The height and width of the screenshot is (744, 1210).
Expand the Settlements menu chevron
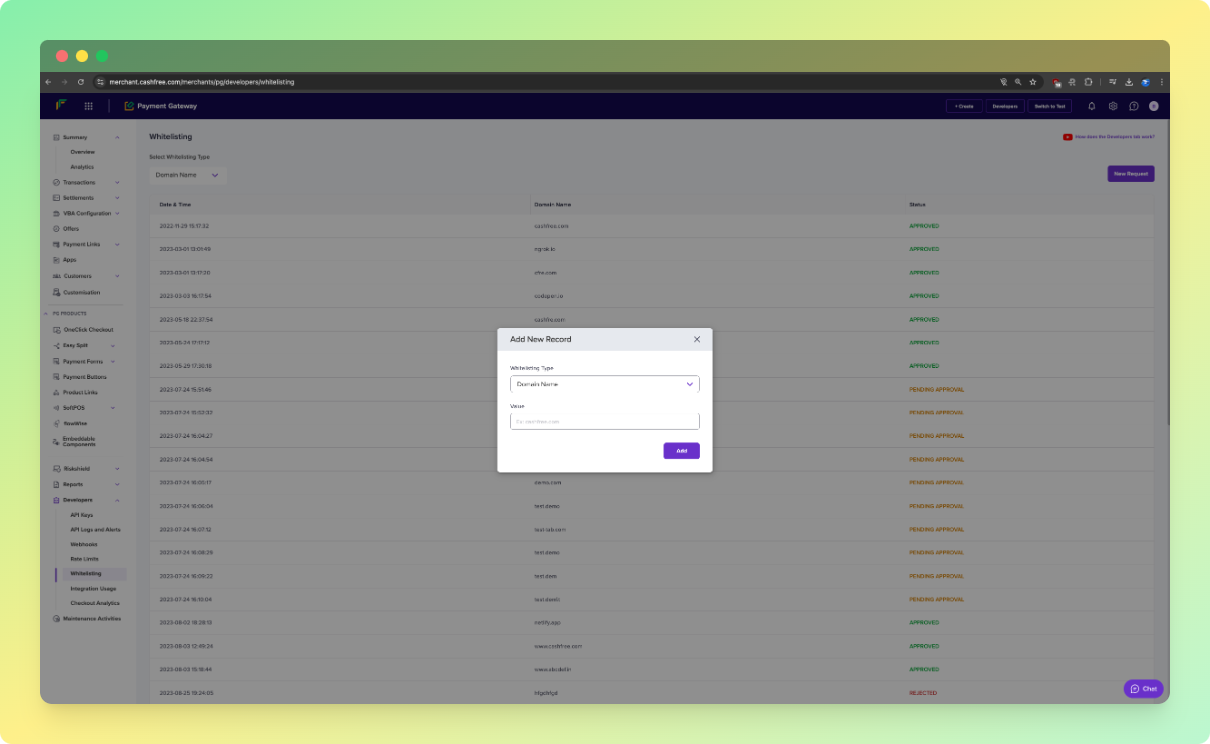point(117,198)
